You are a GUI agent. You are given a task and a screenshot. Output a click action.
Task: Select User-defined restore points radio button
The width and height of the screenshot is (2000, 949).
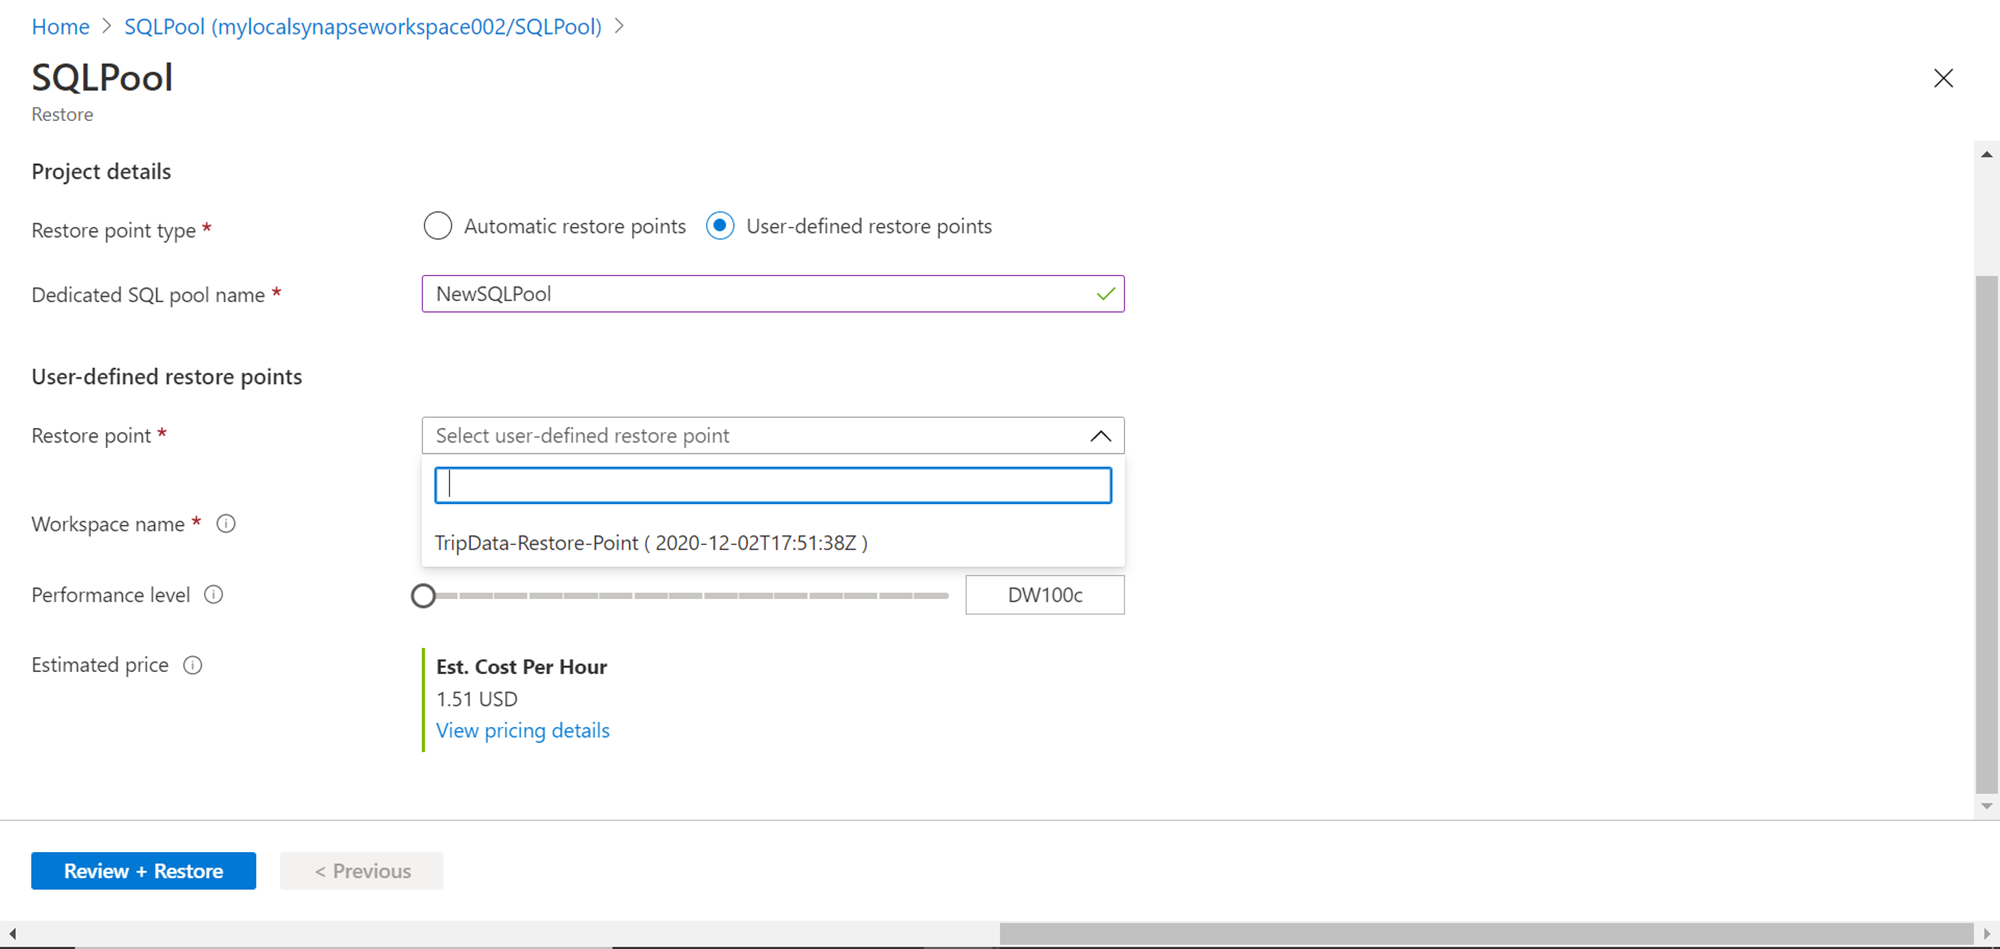[720, 226]
